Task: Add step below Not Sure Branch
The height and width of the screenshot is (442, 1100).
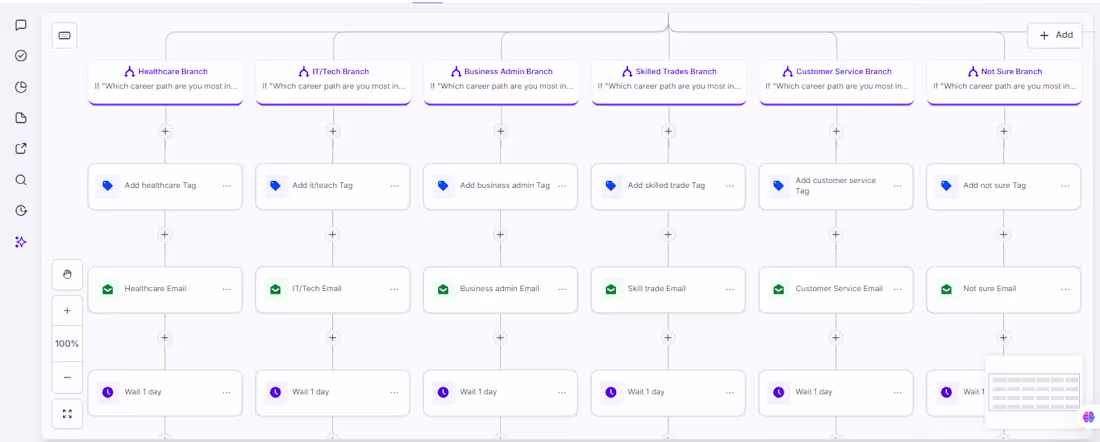Action: click(x=1004, y=131)
